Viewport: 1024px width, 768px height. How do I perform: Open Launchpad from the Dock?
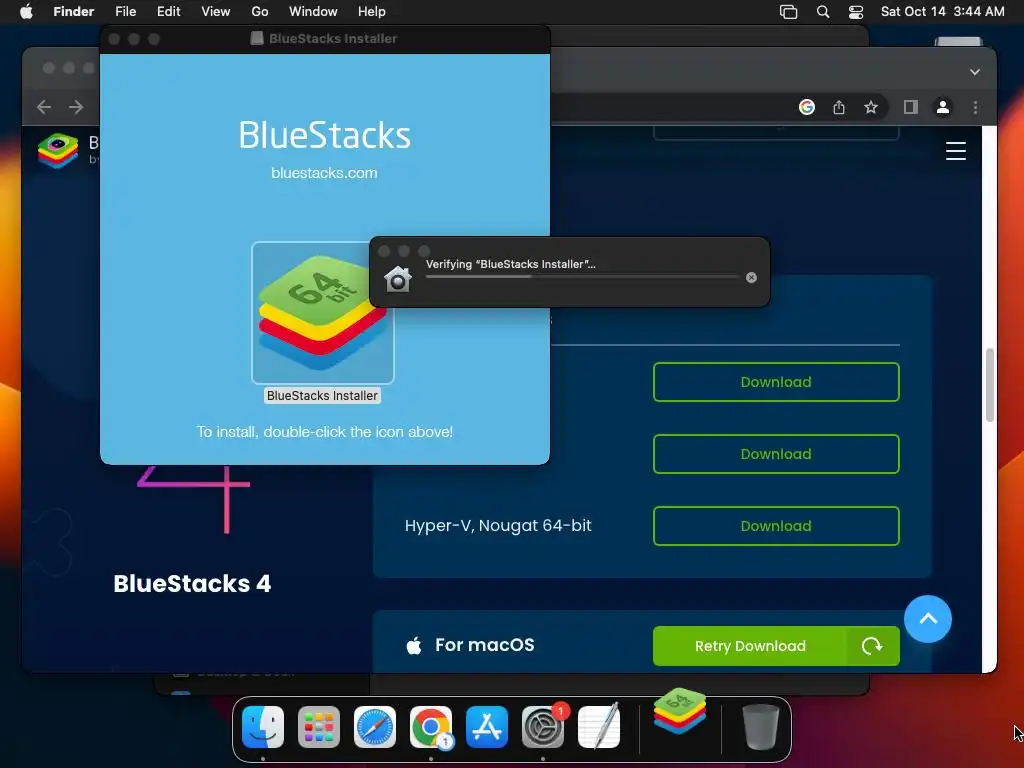(319, 727)
